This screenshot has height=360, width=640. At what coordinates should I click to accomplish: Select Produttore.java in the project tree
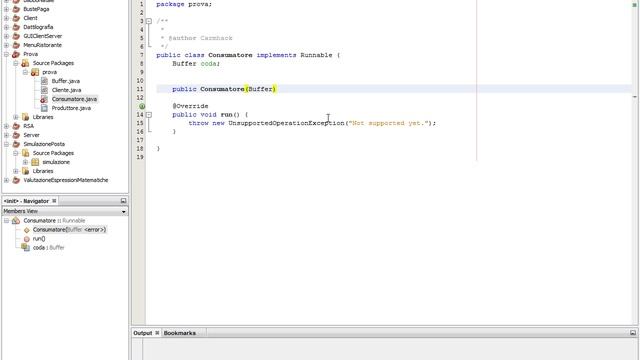click(x=71, y=108)
